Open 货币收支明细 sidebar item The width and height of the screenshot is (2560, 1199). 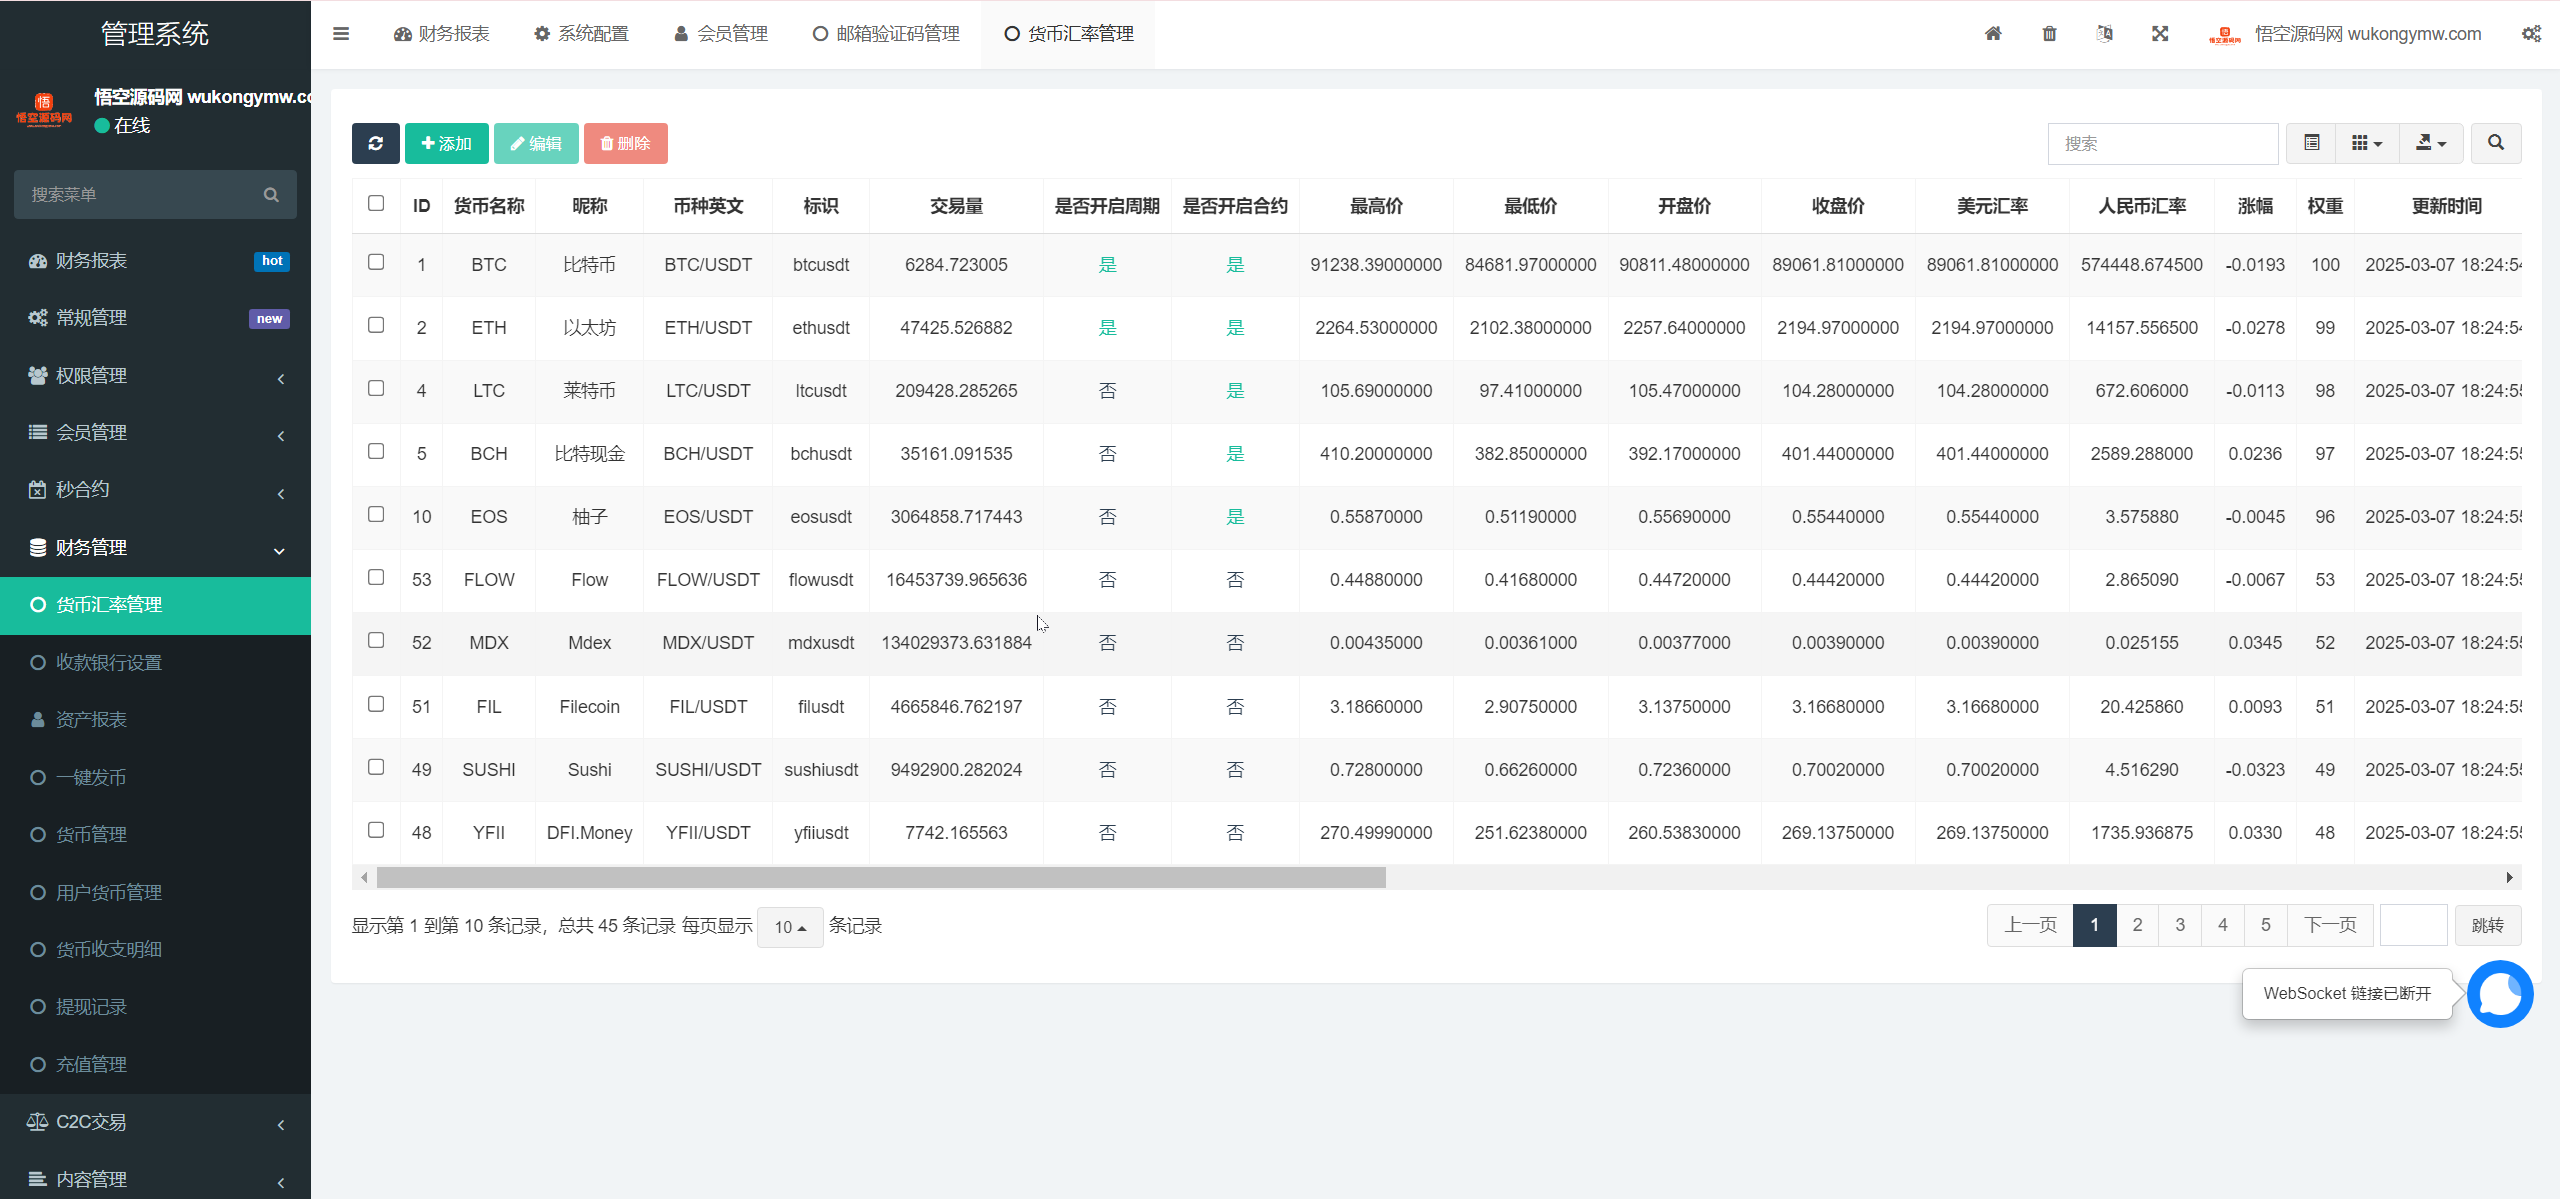coord(155,949)
